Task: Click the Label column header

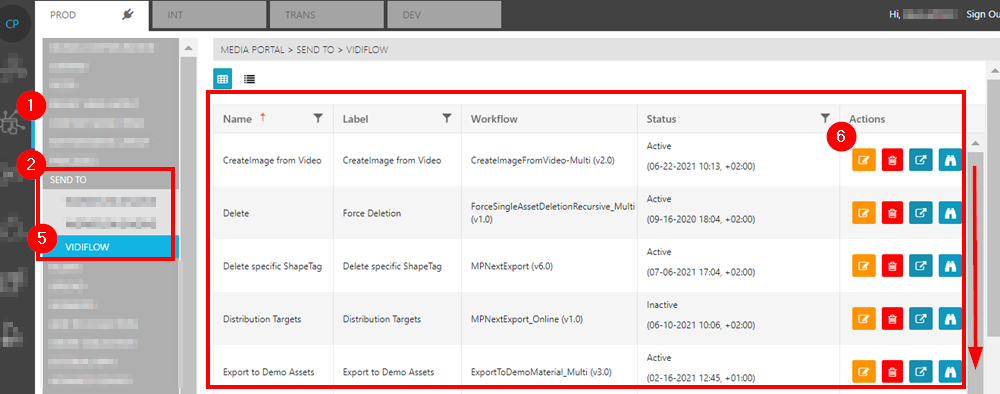Action: [x=355, y=119]
